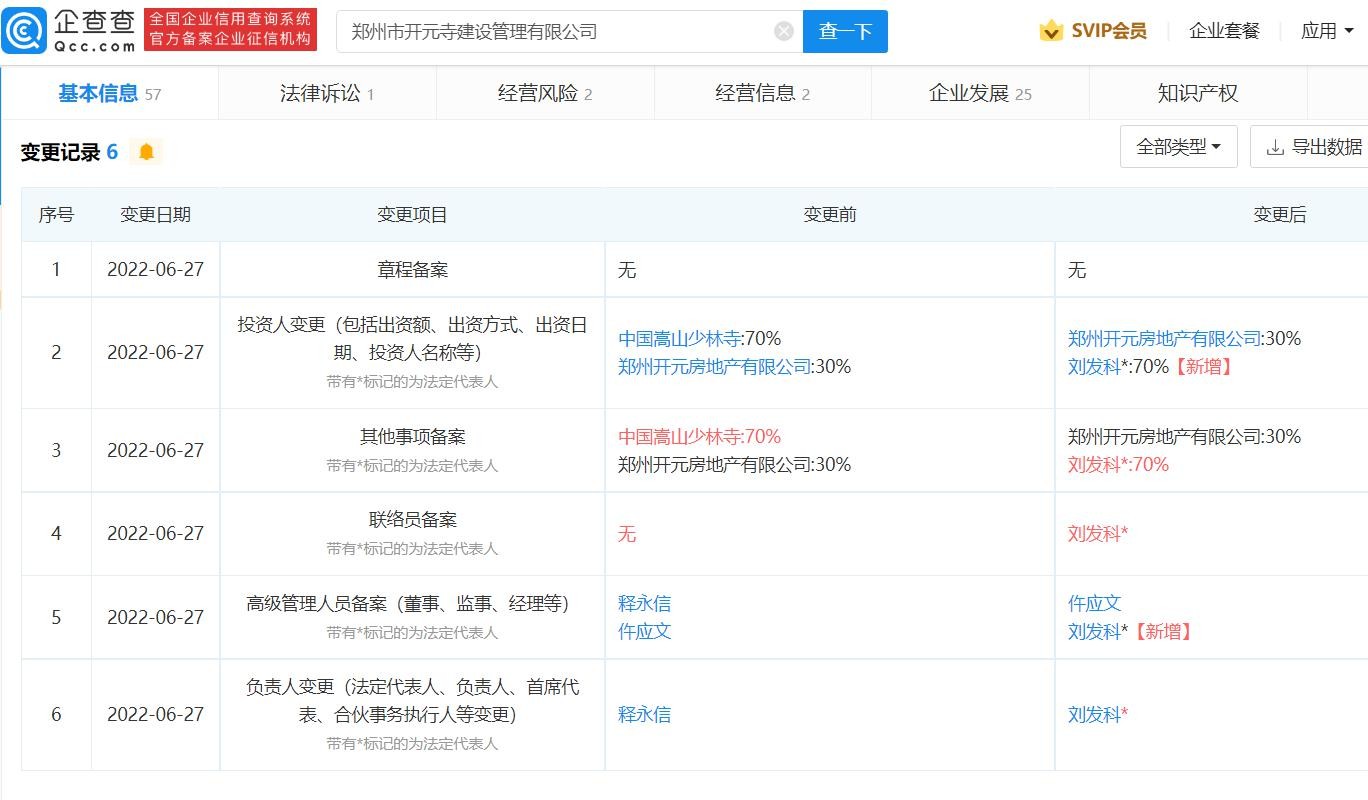
Task: Open 刘发科 link in row 2 变更后
Action: (x=1094, y=366)
